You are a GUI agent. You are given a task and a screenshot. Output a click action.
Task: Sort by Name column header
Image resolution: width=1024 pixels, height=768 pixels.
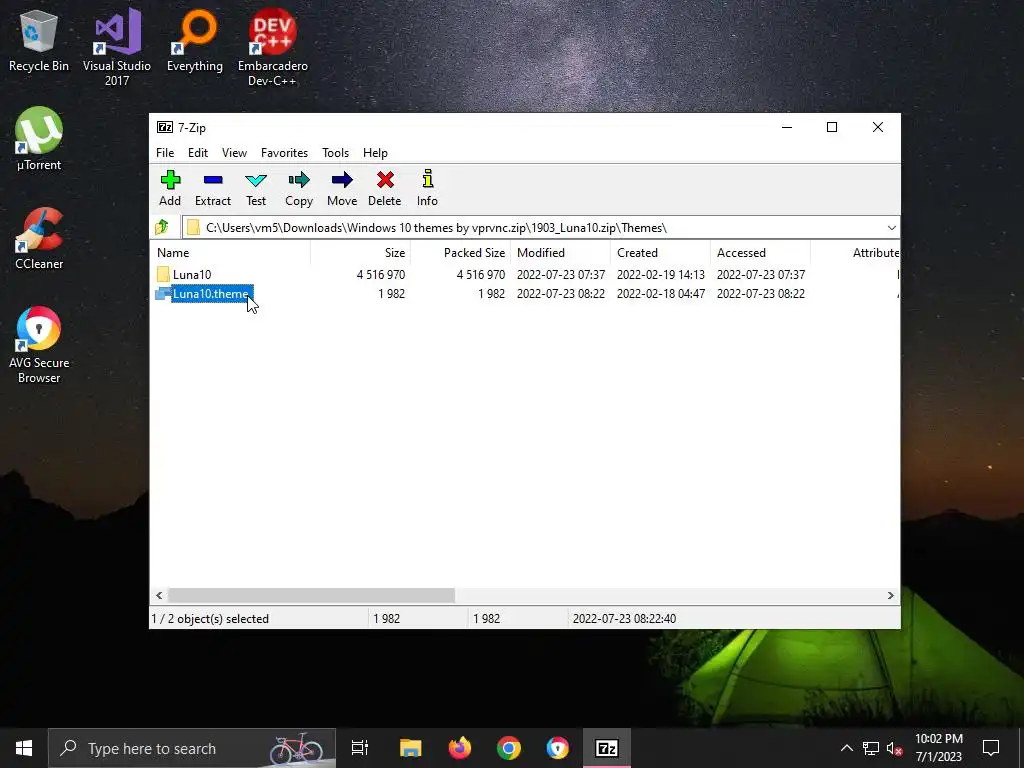(x=231, y=253)
